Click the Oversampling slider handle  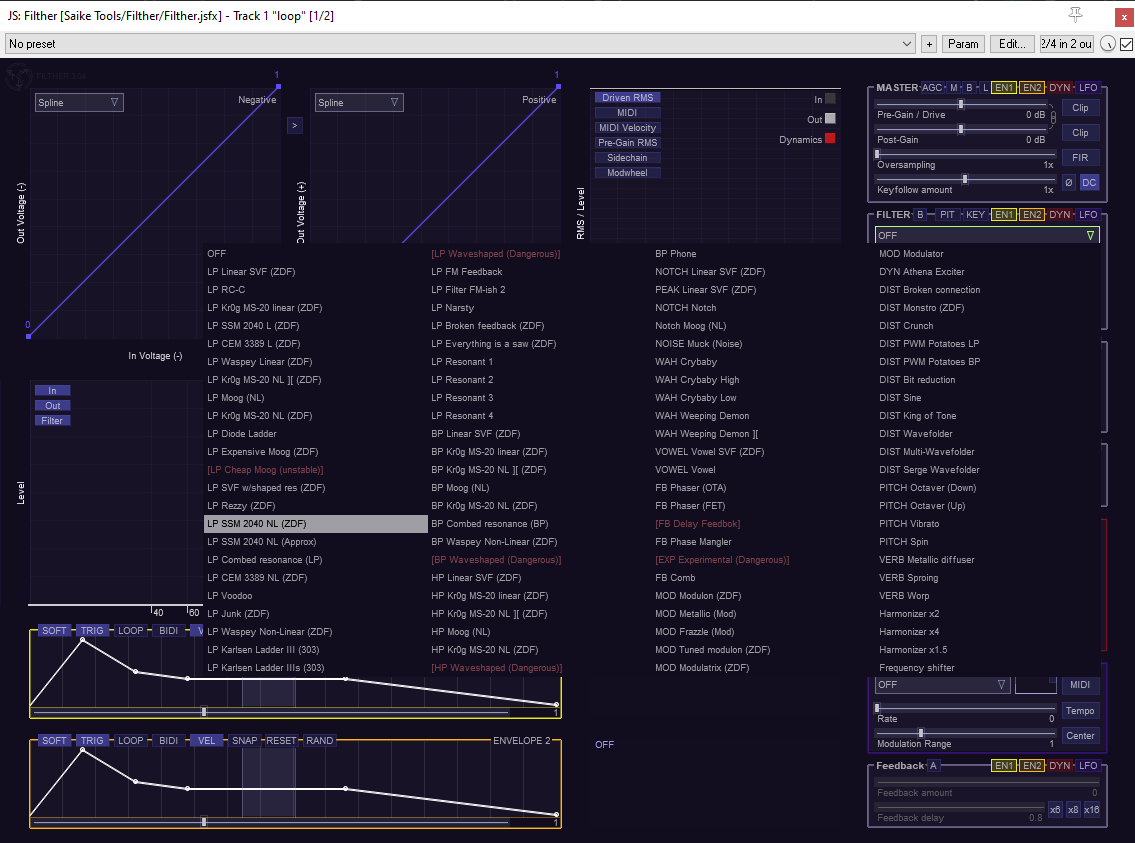pyautogui.click(x=877, y=154)
